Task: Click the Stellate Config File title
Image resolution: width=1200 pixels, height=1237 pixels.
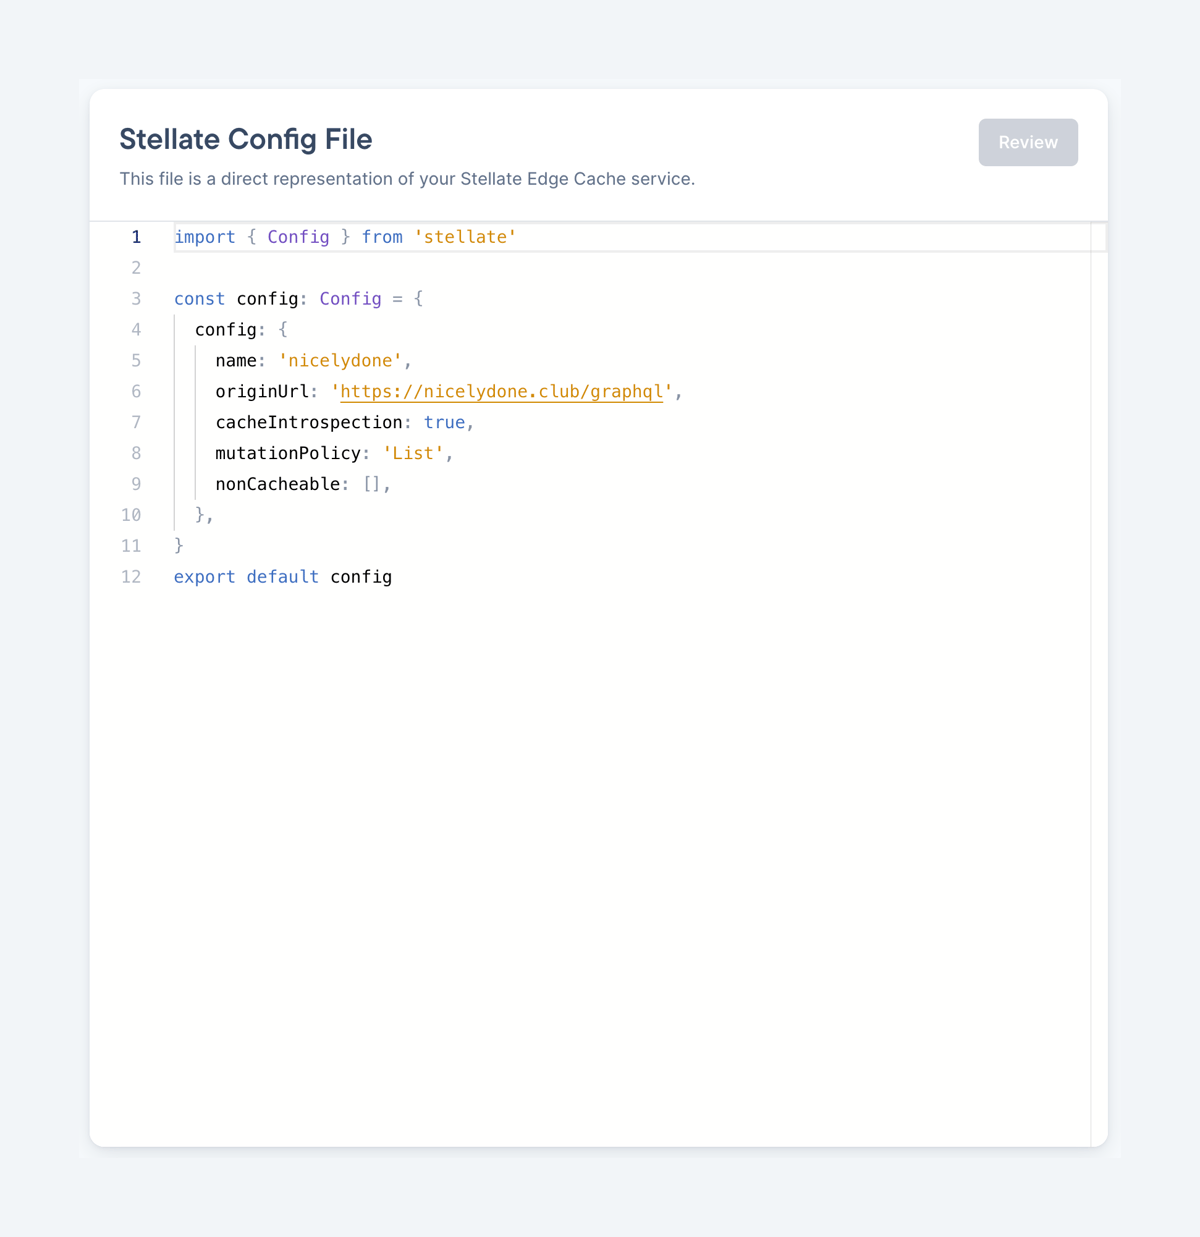Action: tap(245, 139)
